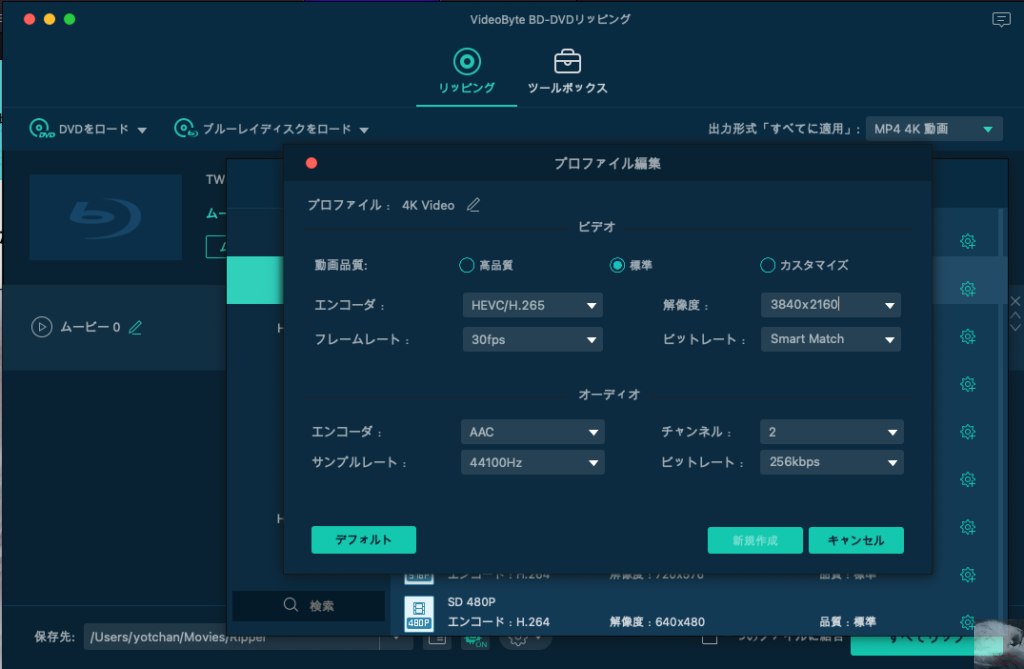Select the SD 480P profile name
Screen dimensions: 1024x669
coord(472,602)
